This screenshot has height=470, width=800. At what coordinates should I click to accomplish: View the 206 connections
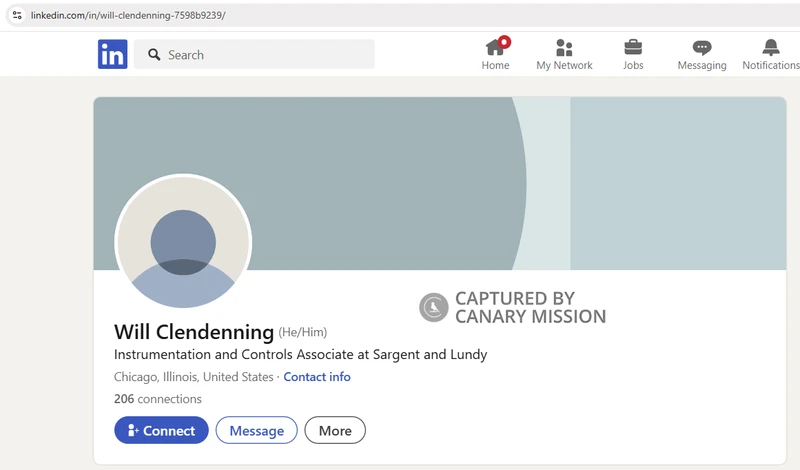[158, 399]
